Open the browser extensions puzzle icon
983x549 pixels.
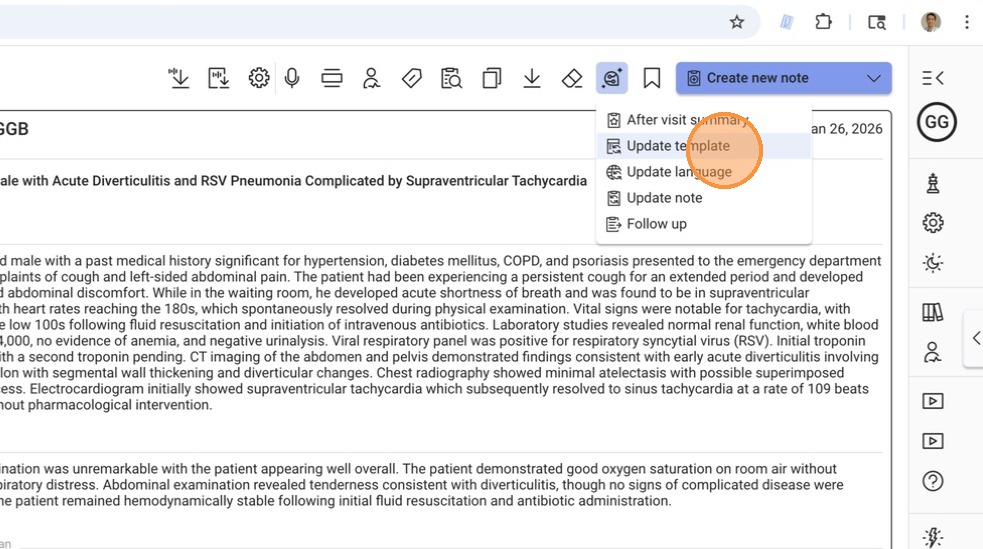823,23
